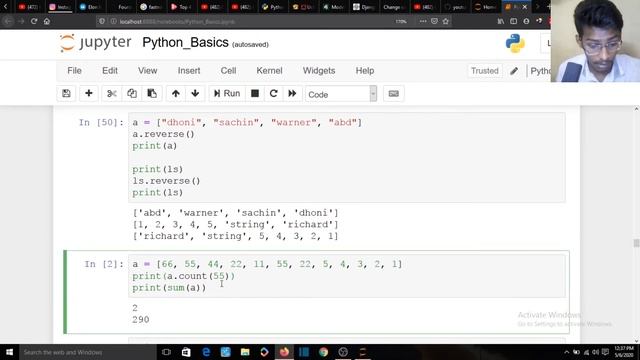Click the taskbar clock
Viewport: 640px width, 360px height.
pos(624,352)
